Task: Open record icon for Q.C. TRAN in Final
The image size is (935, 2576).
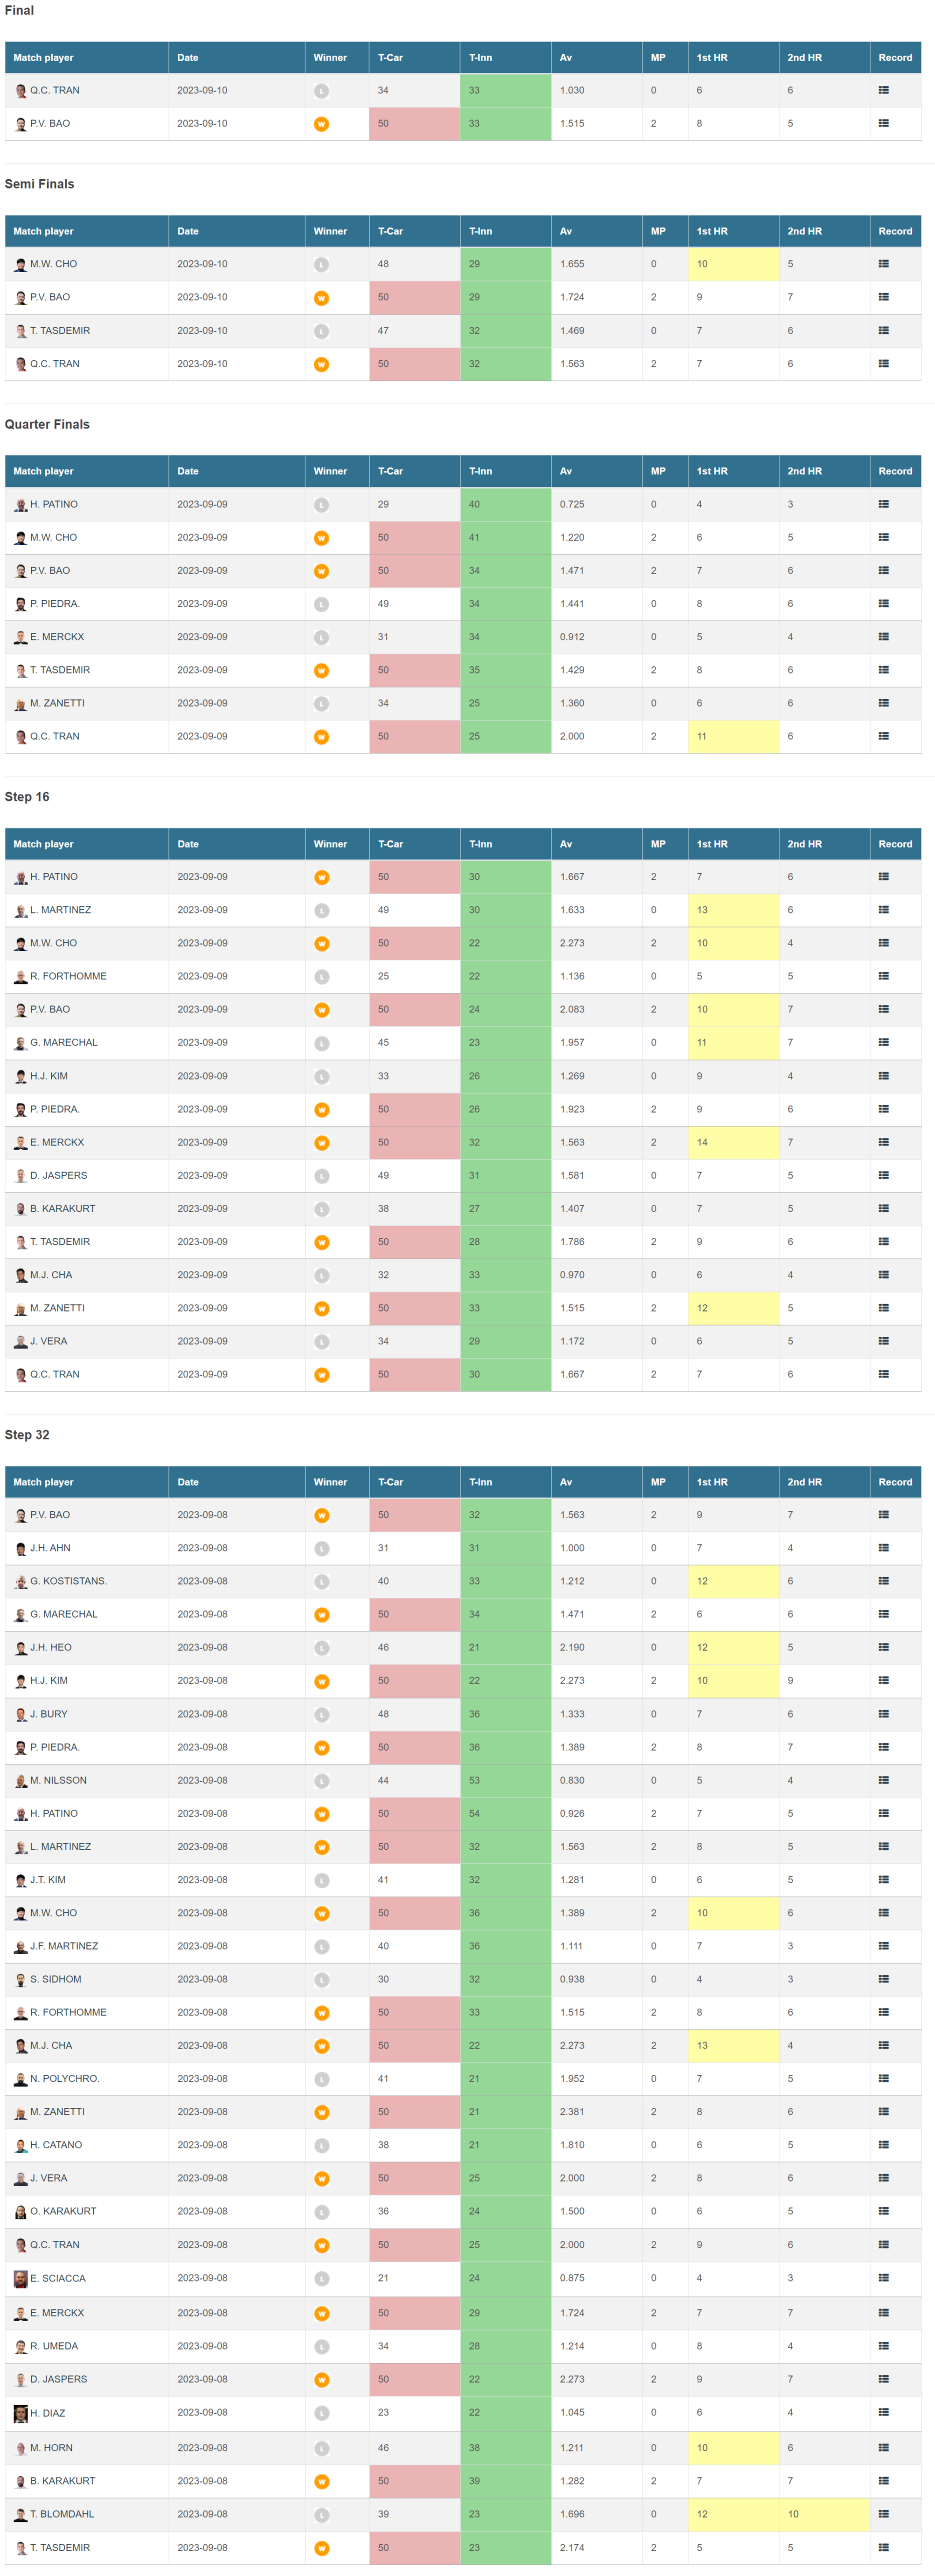Action: pos(883,90)
